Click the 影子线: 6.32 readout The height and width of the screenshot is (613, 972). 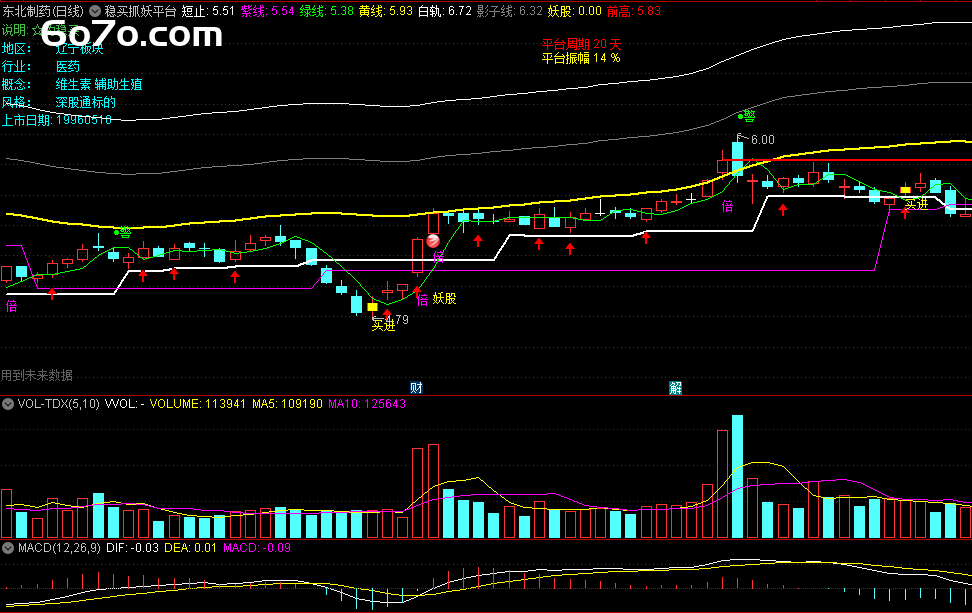pyautogui.click(x=510, y=11)
